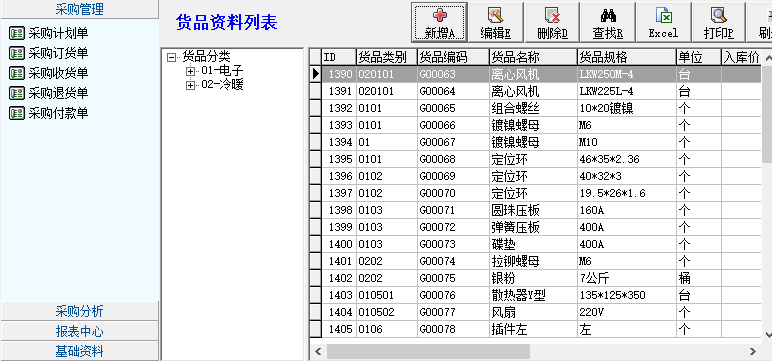The height and width of the screenshot is (361, 772).
Task: Open 采购付款单 in sidebar
Action: (x=49, y=113)
